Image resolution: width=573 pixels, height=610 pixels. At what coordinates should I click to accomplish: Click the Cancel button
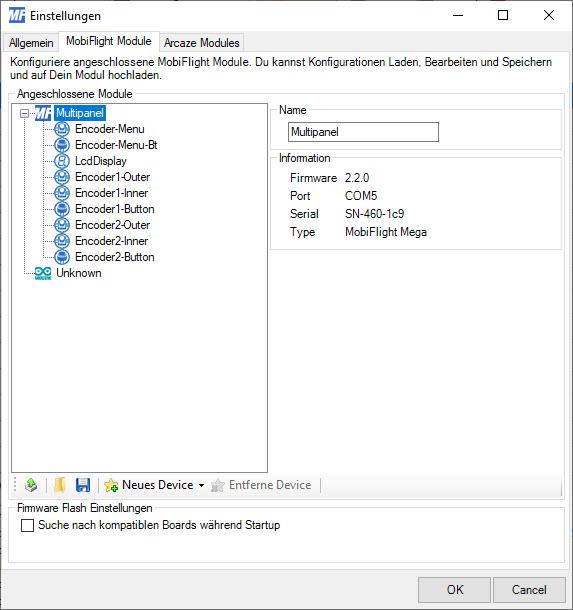tap(529, 590)
